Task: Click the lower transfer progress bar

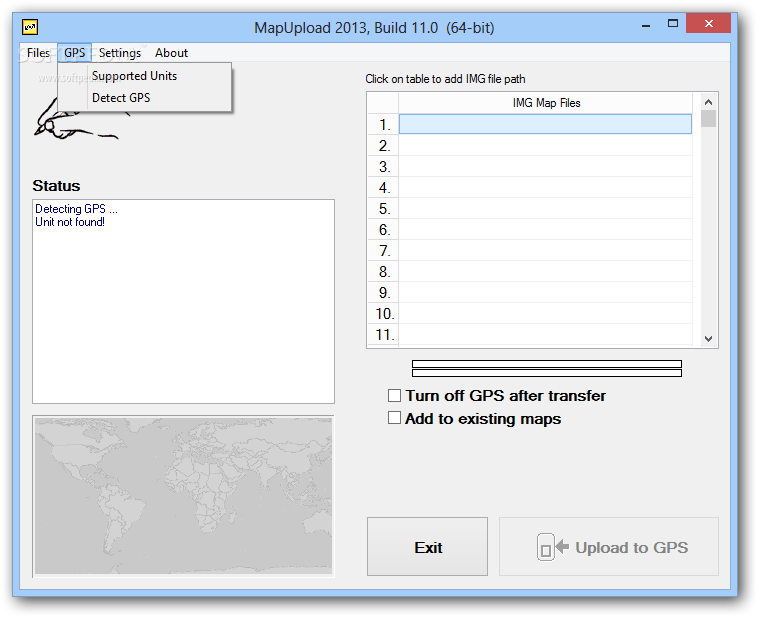Action: coord(547,373)
